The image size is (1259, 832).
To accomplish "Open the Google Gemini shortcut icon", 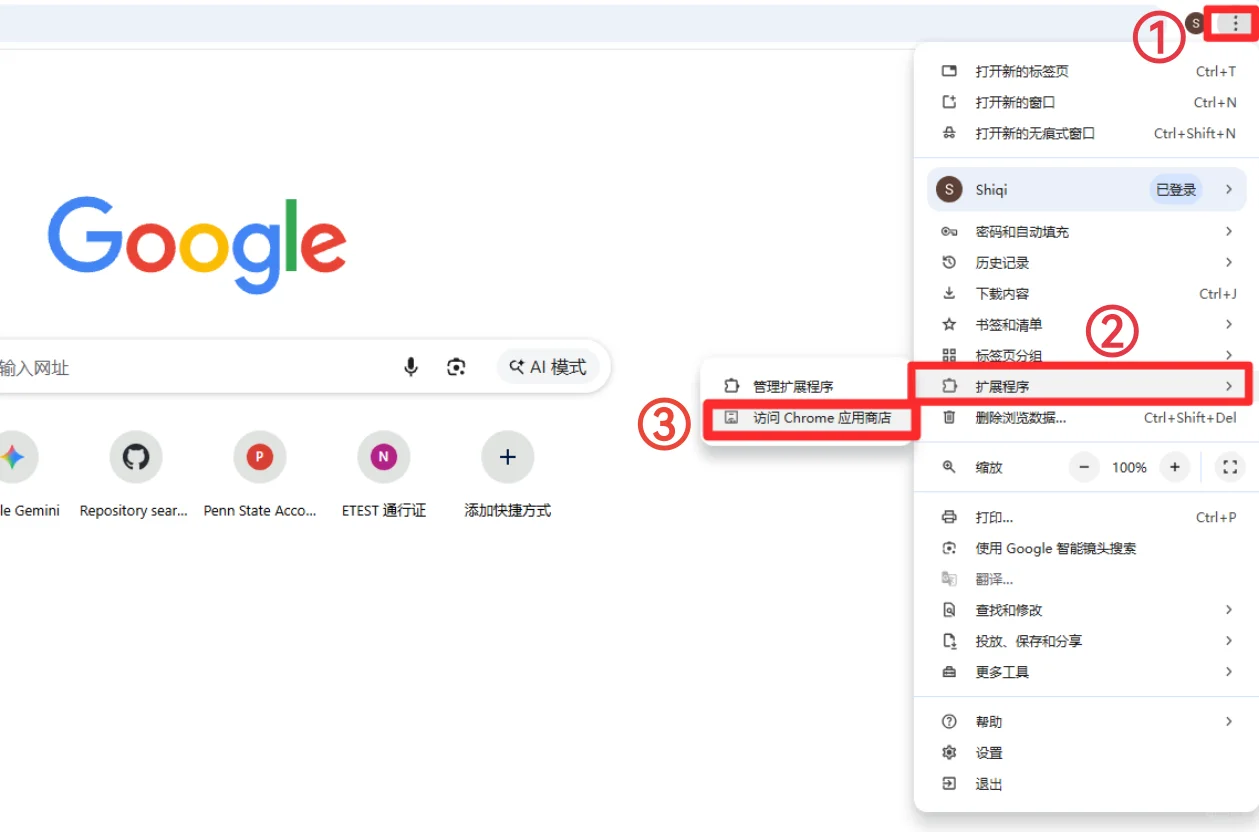I will 12,456.
